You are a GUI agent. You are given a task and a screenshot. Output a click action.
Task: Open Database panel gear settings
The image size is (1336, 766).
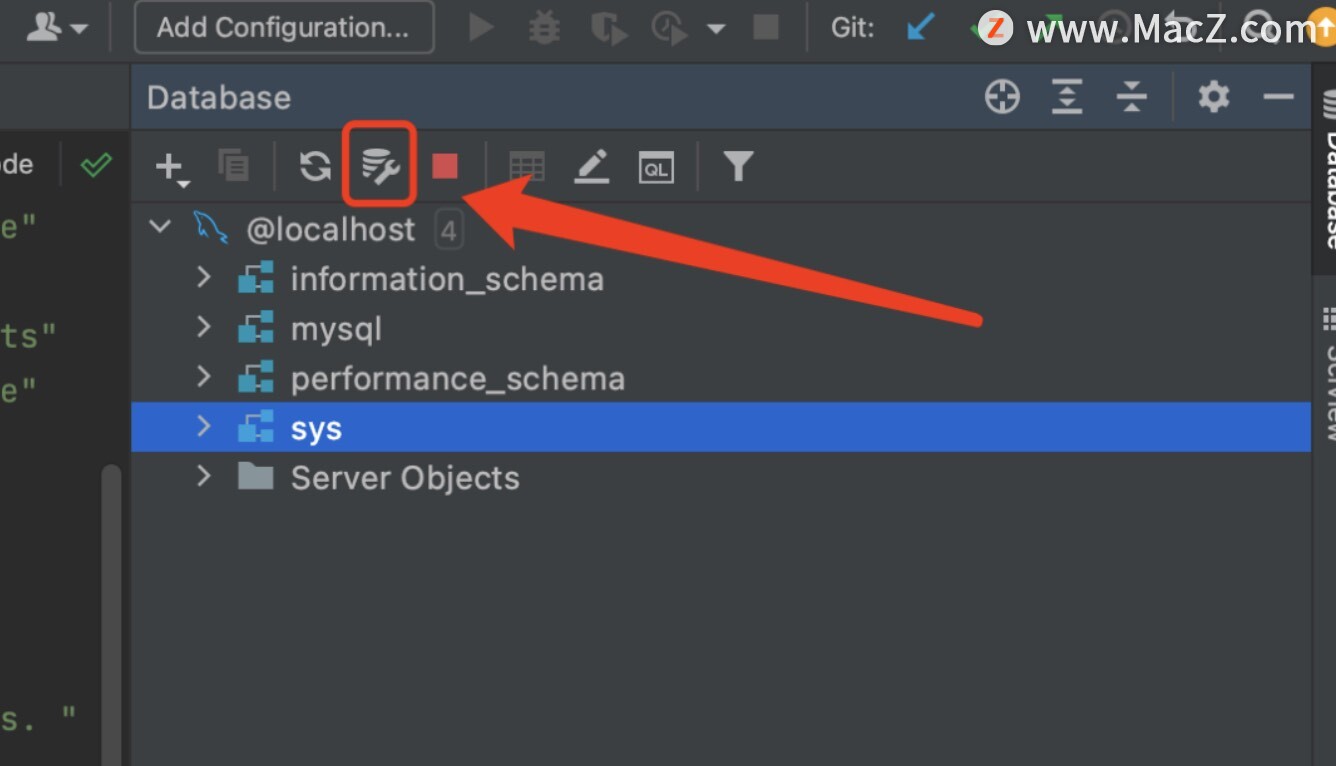coord(1214,97)
